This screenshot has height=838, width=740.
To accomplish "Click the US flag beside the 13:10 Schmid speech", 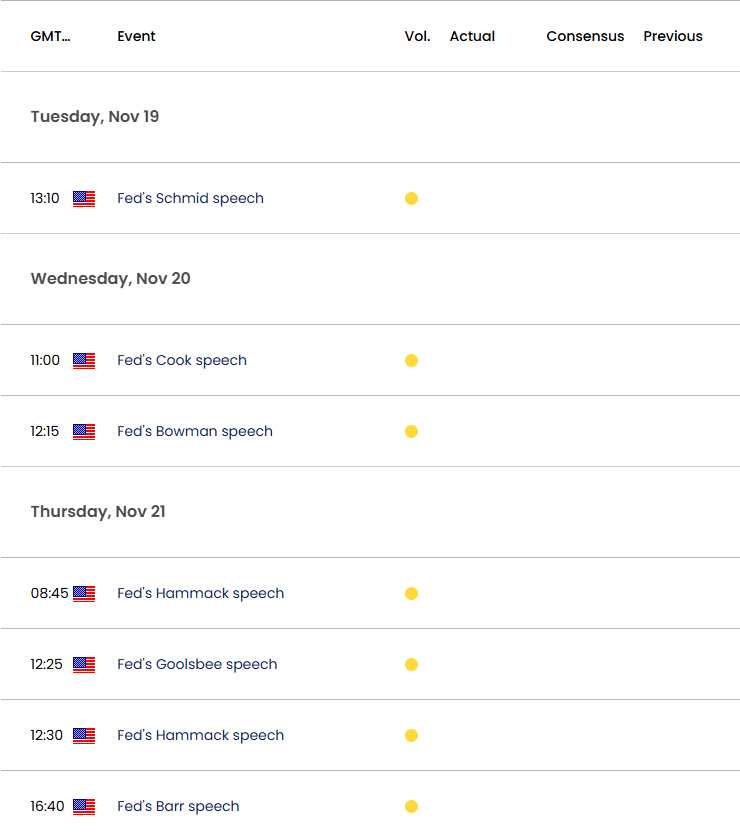I will pyautogui.click(x=84, y=199).
